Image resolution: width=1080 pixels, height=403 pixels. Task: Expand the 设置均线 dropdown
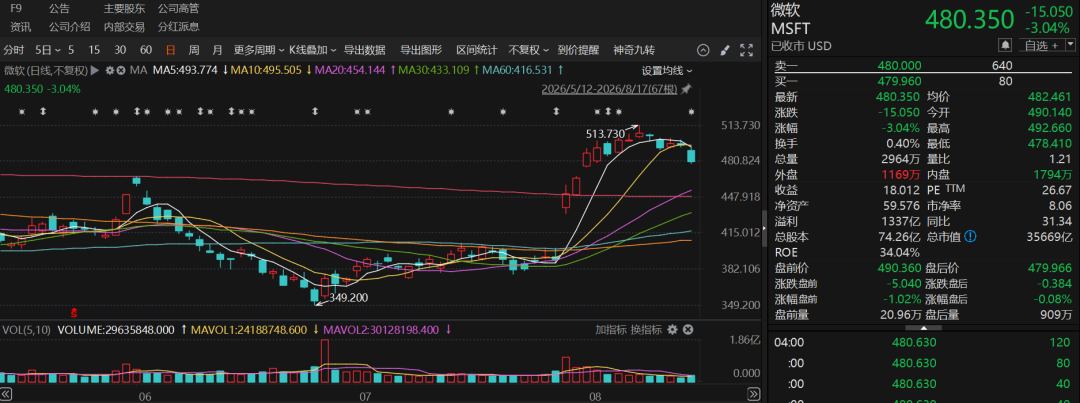click(667, 70)
